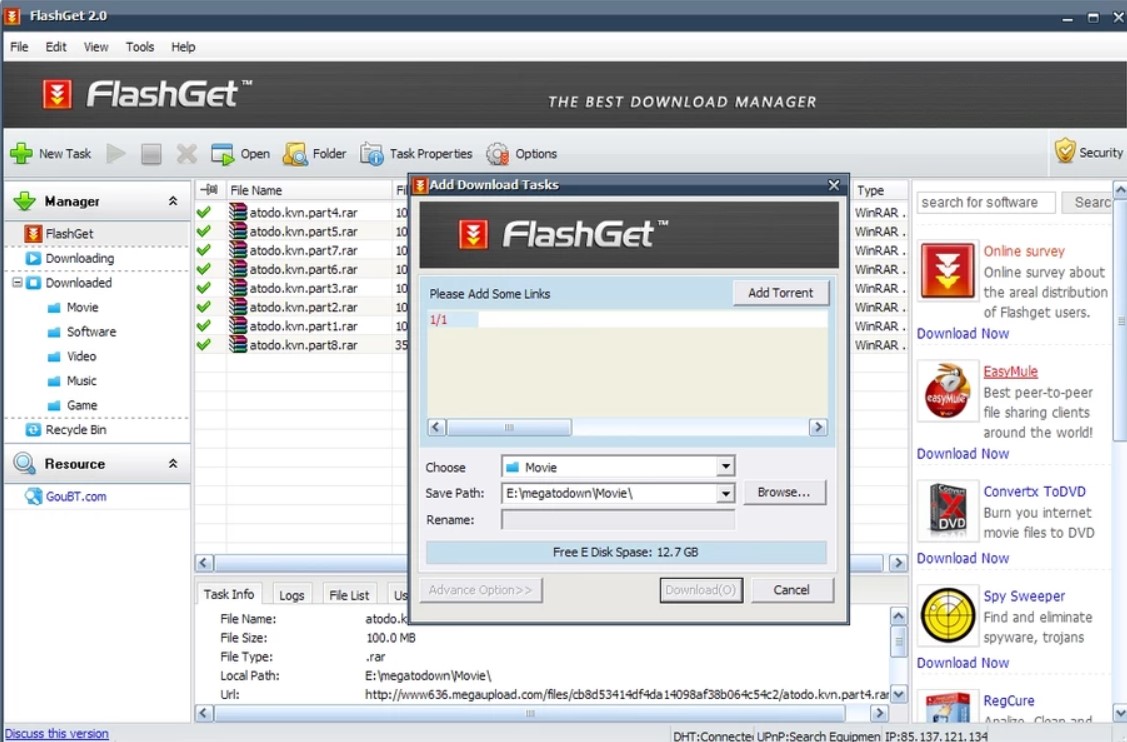The height and width of the screenshot is (742, 1127).
Task: Open Task Properties from the toolbar
Action: point(372,153)
